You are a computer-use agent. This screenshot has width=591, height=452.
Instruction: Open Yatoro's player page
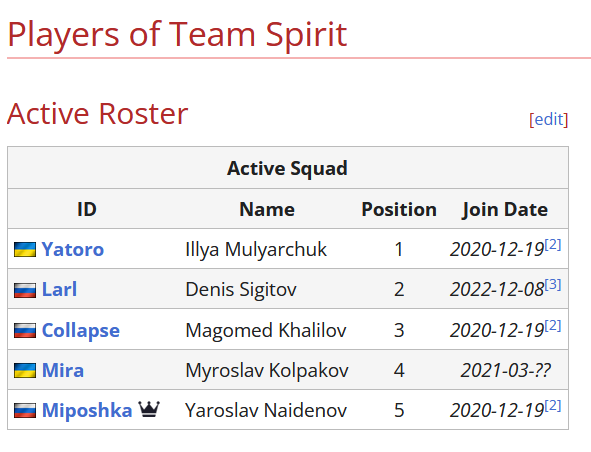point(73,250)
